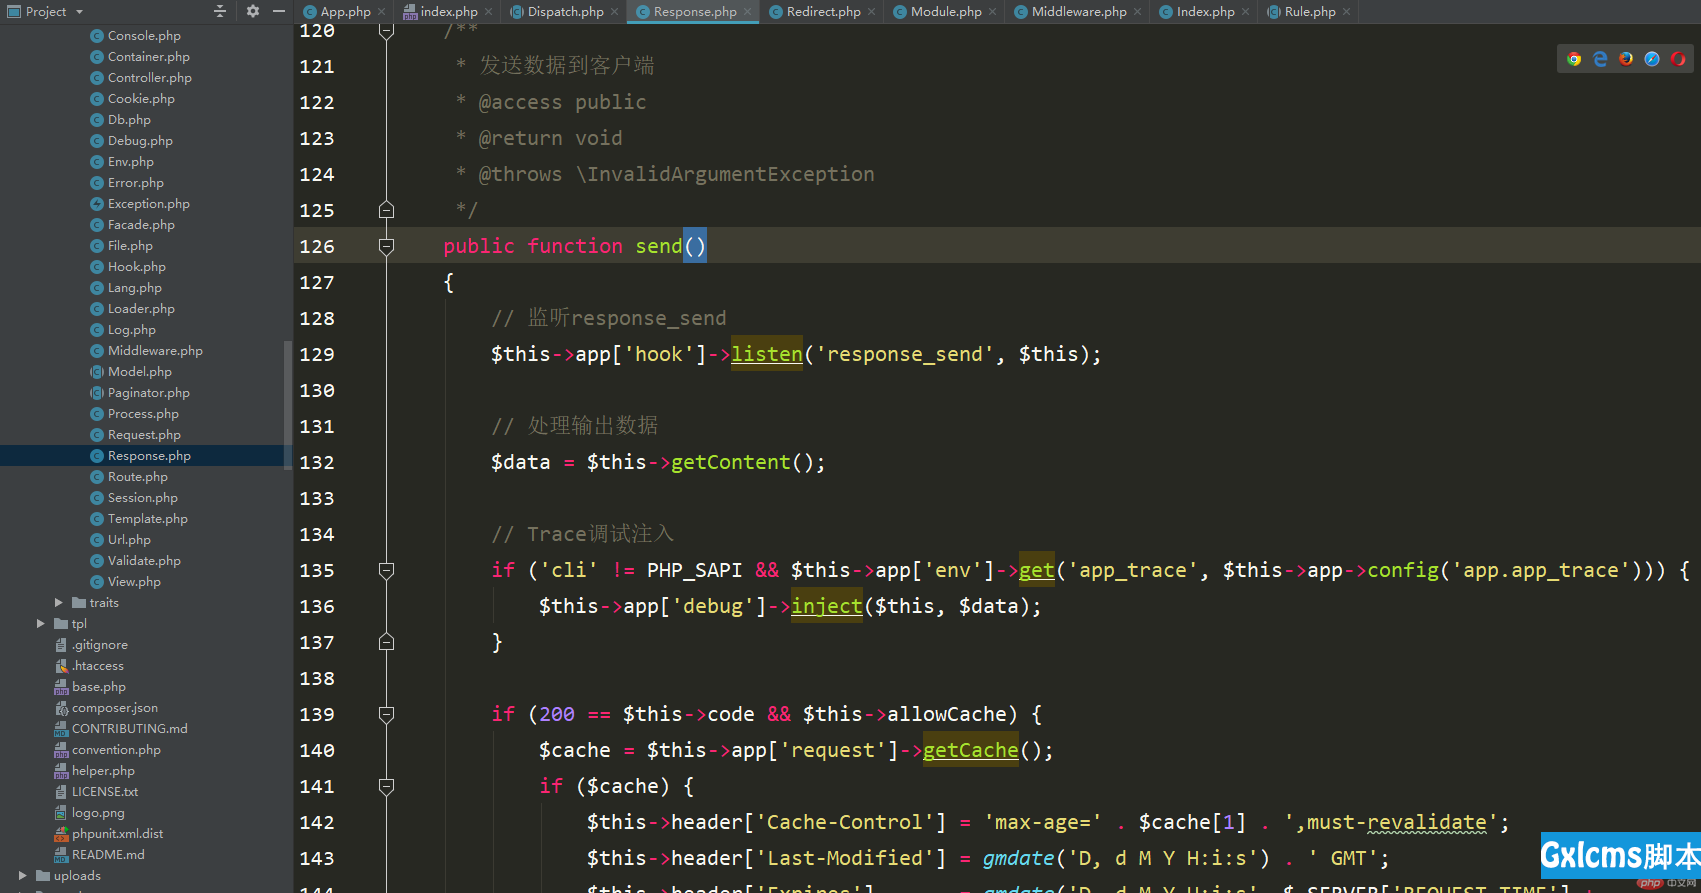
Task: Open Hook.php file
Action: (137, 267)
